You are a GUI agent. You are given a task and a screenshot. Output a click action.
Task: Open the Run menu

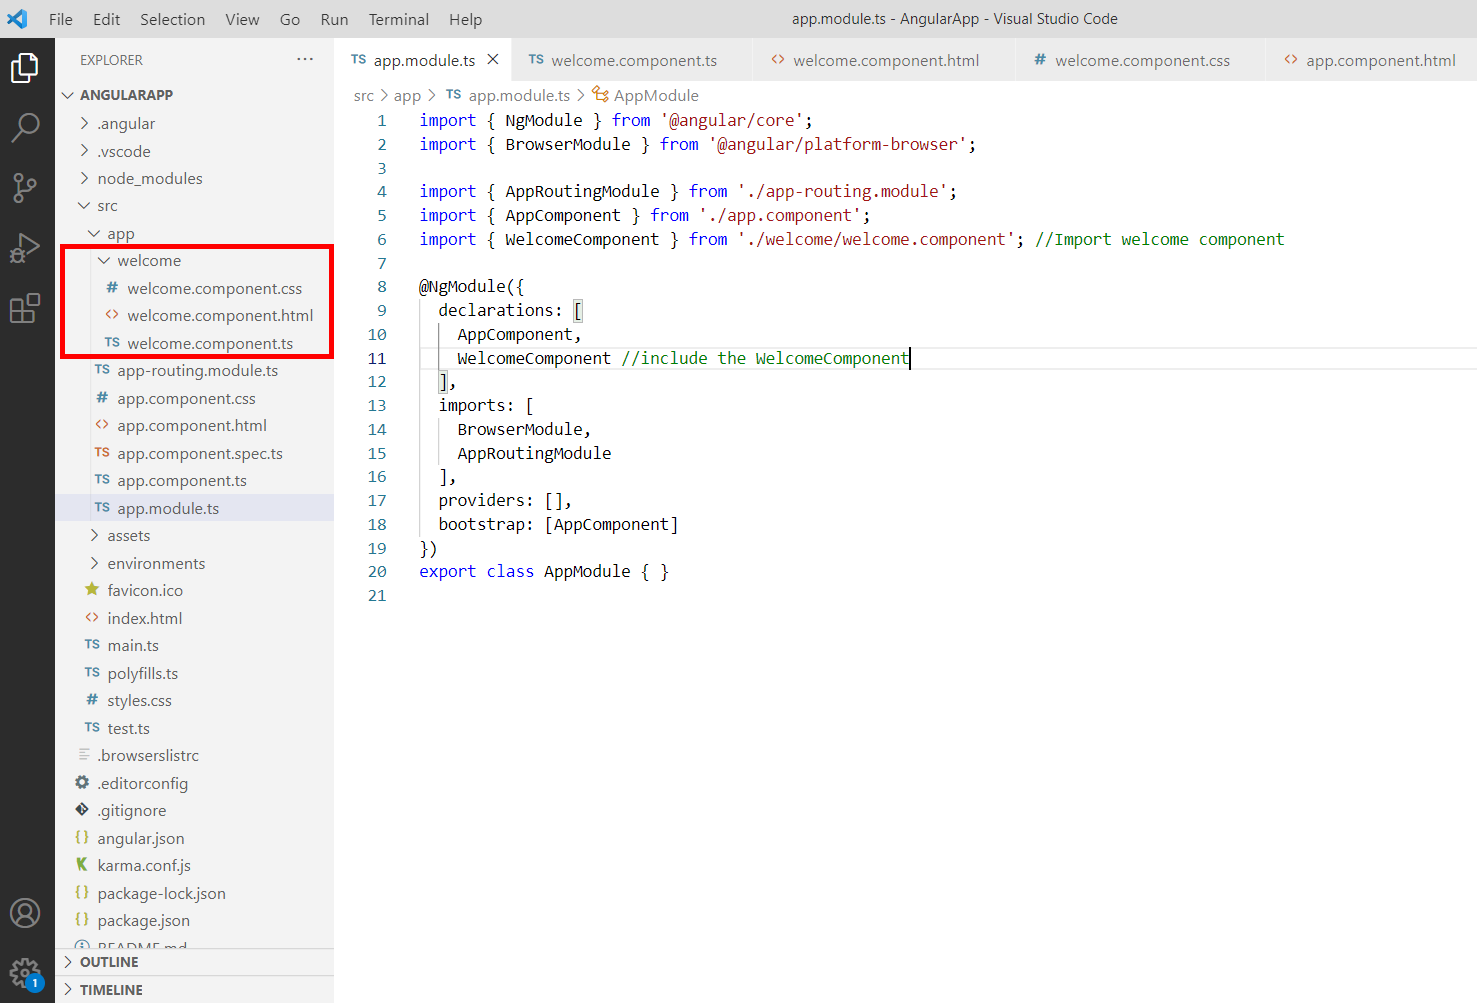pos(334,19)
